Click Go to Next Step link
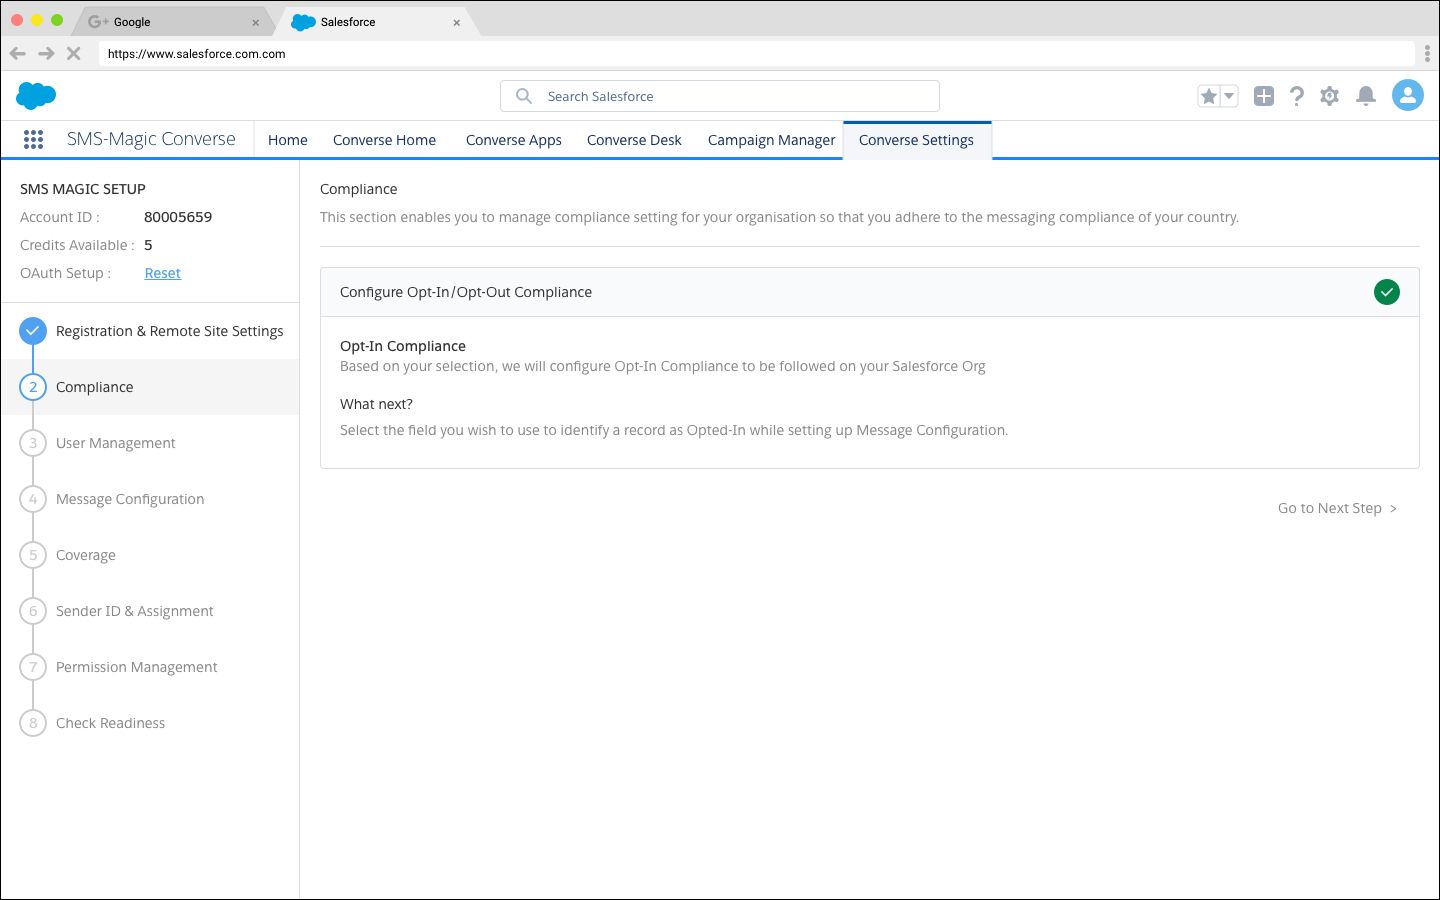 coord(1337,508)
